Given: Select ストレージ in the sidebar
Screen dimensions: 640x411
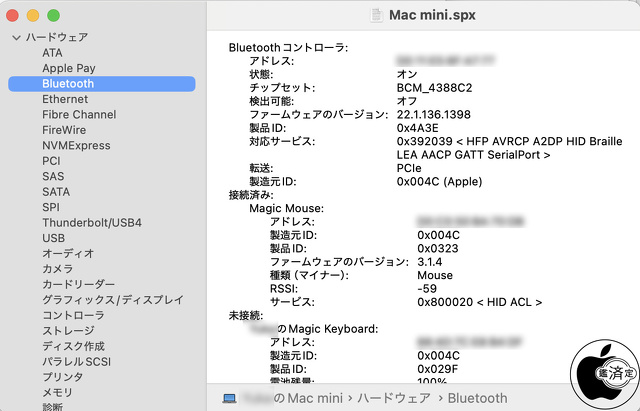Looking at the screenshot, I should coord(68,331).
